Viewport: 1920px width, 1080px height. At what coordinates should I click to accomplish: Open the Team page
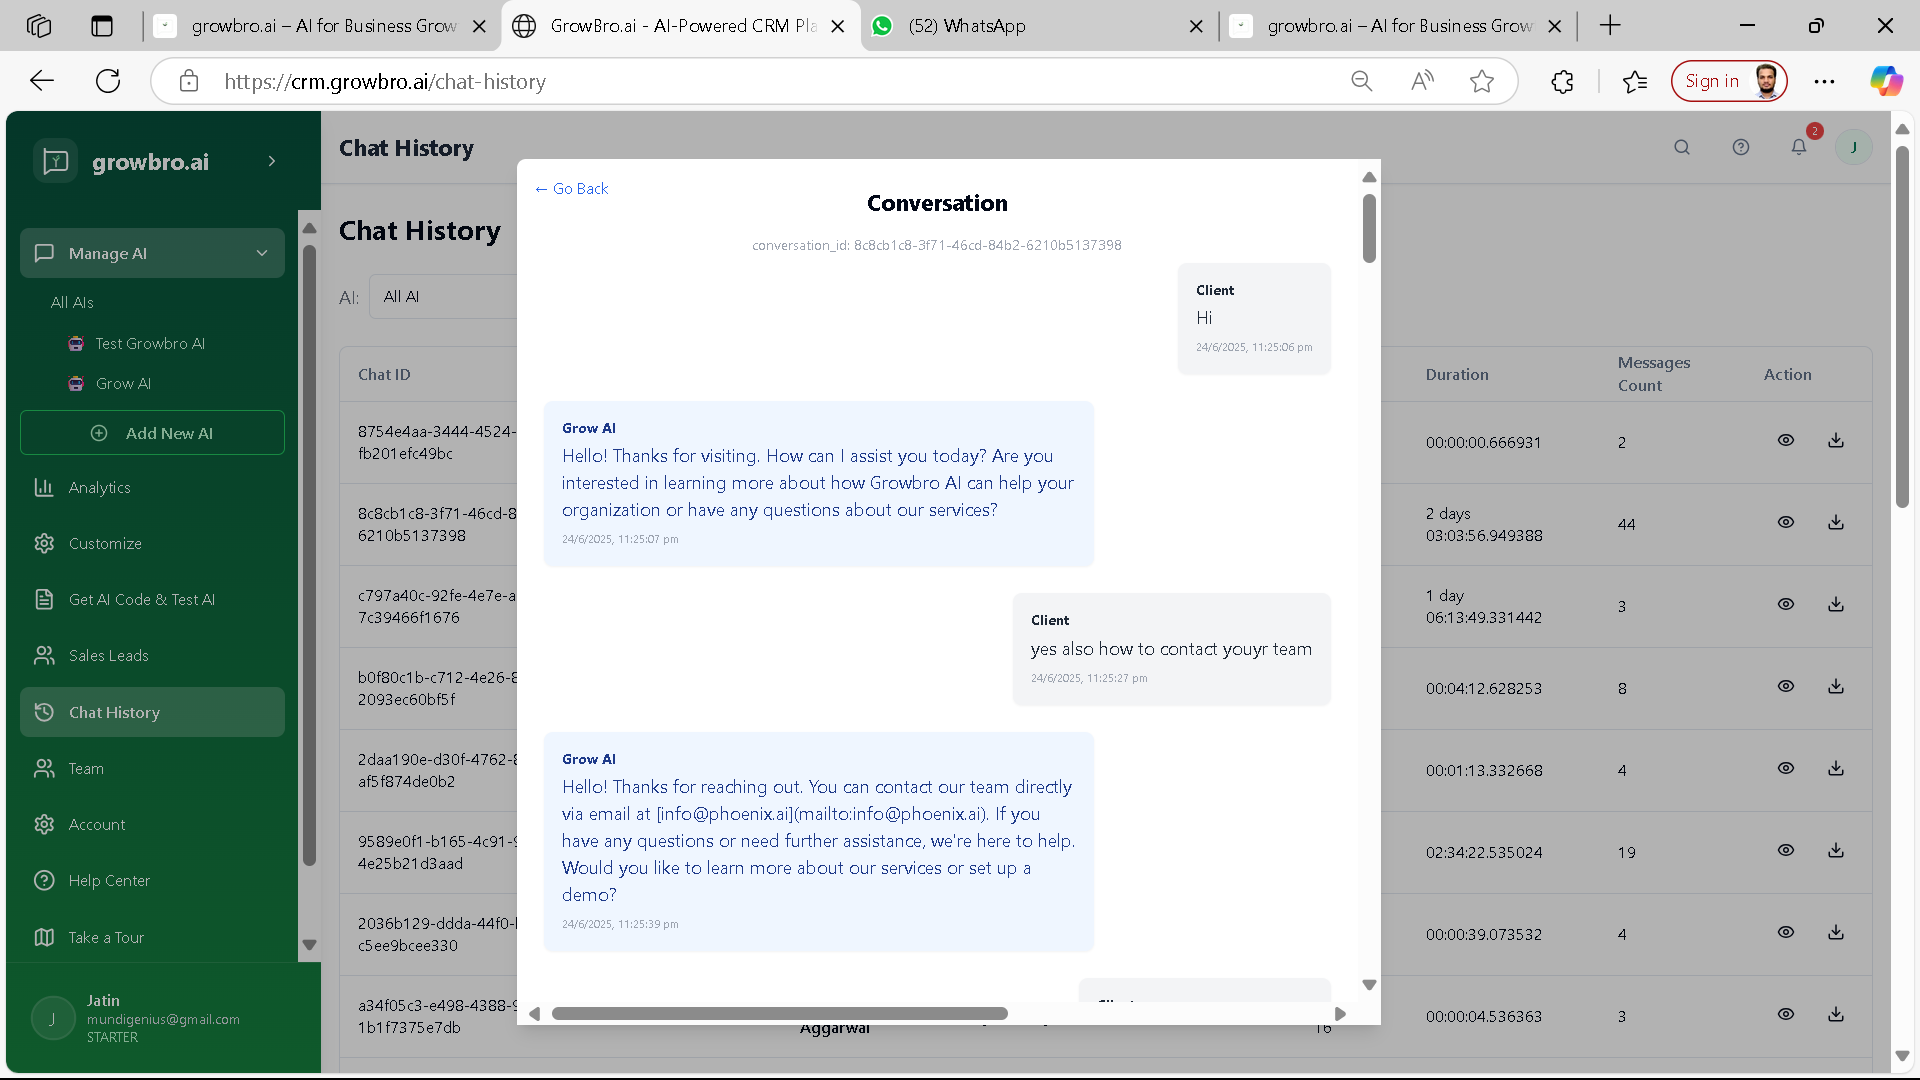[85, 768]
